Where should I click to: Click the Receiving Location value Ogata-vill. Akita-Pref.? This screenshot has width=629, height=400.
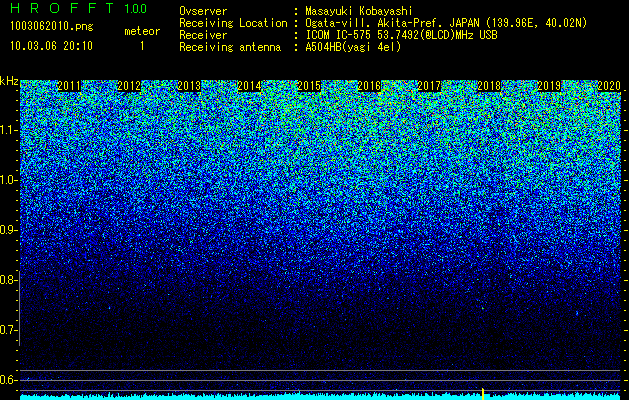374,23
